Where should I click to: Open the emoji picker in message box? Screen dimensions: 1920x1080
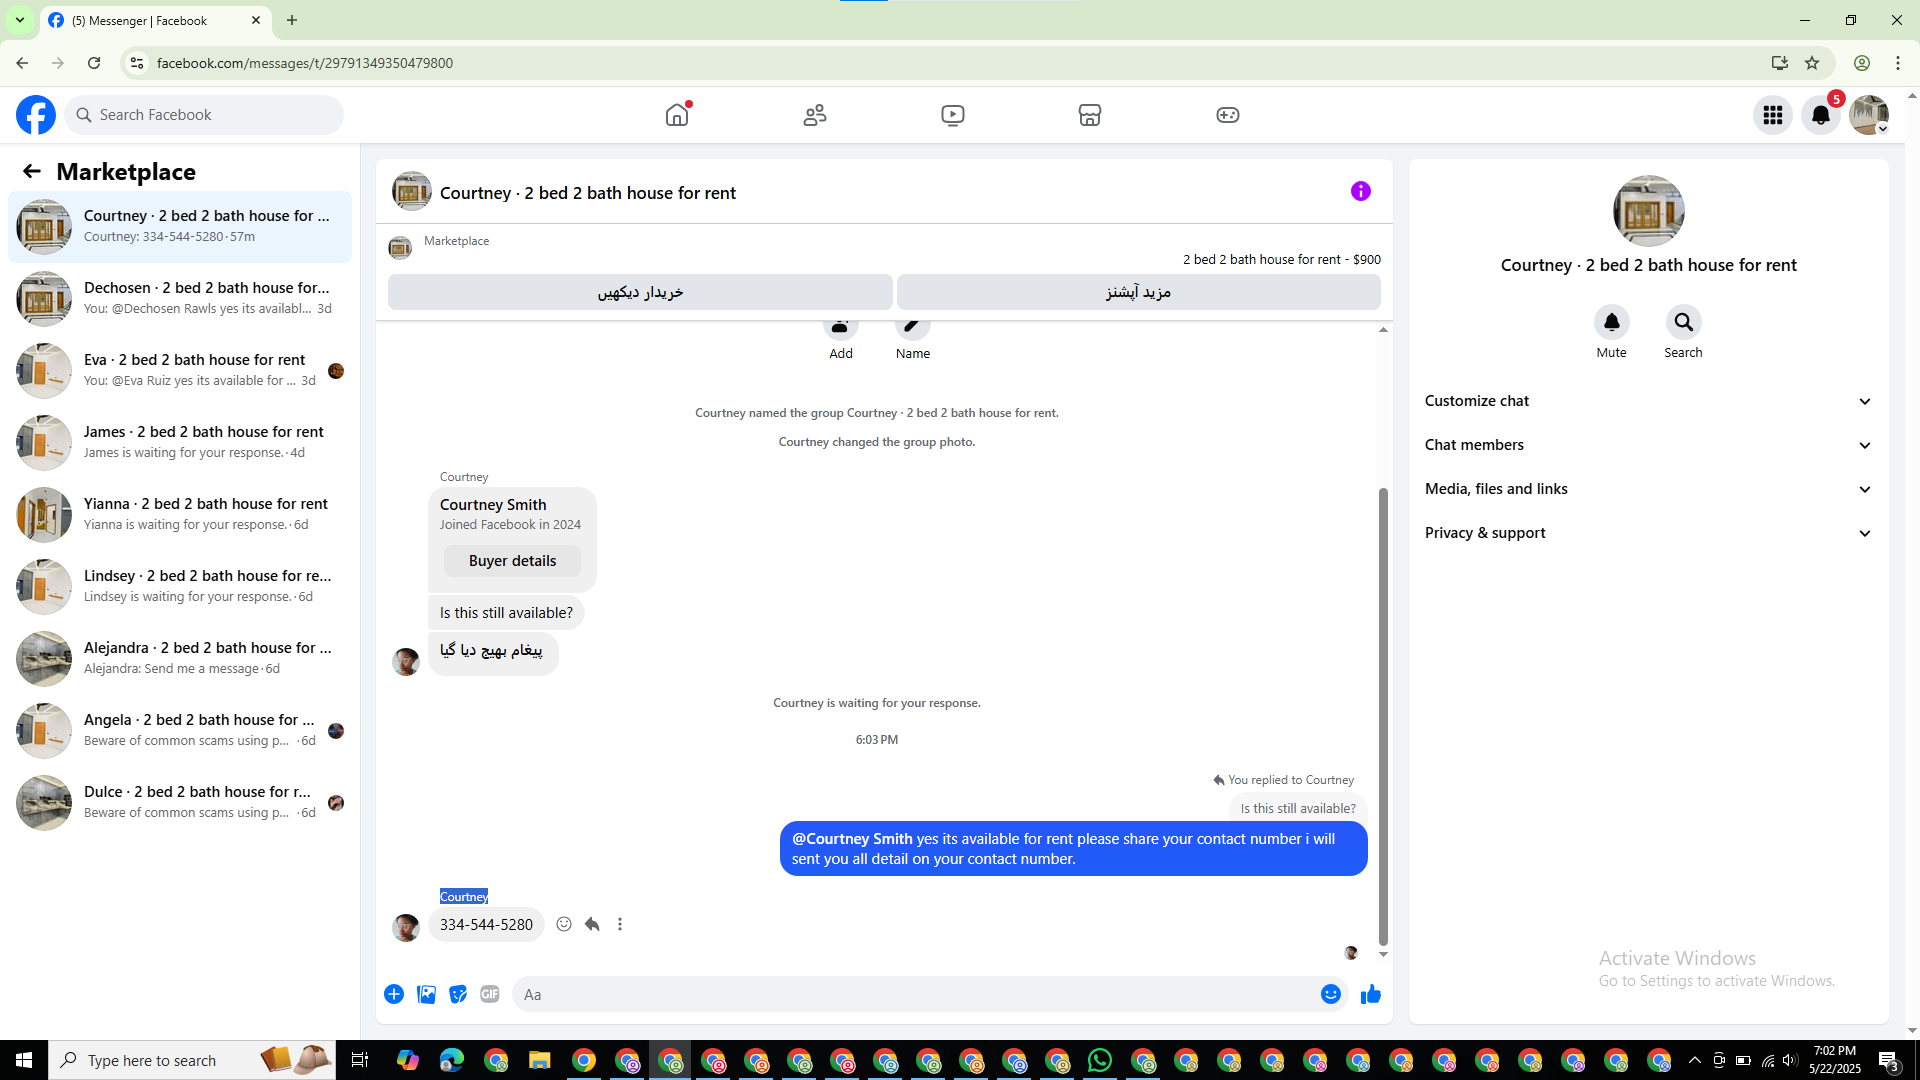tap(1330, 994)
